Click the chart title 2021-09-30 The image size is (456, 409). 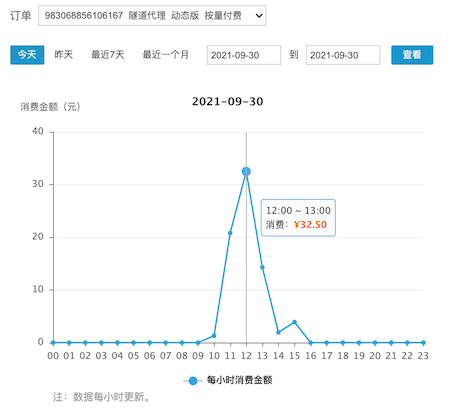point(228,101)
